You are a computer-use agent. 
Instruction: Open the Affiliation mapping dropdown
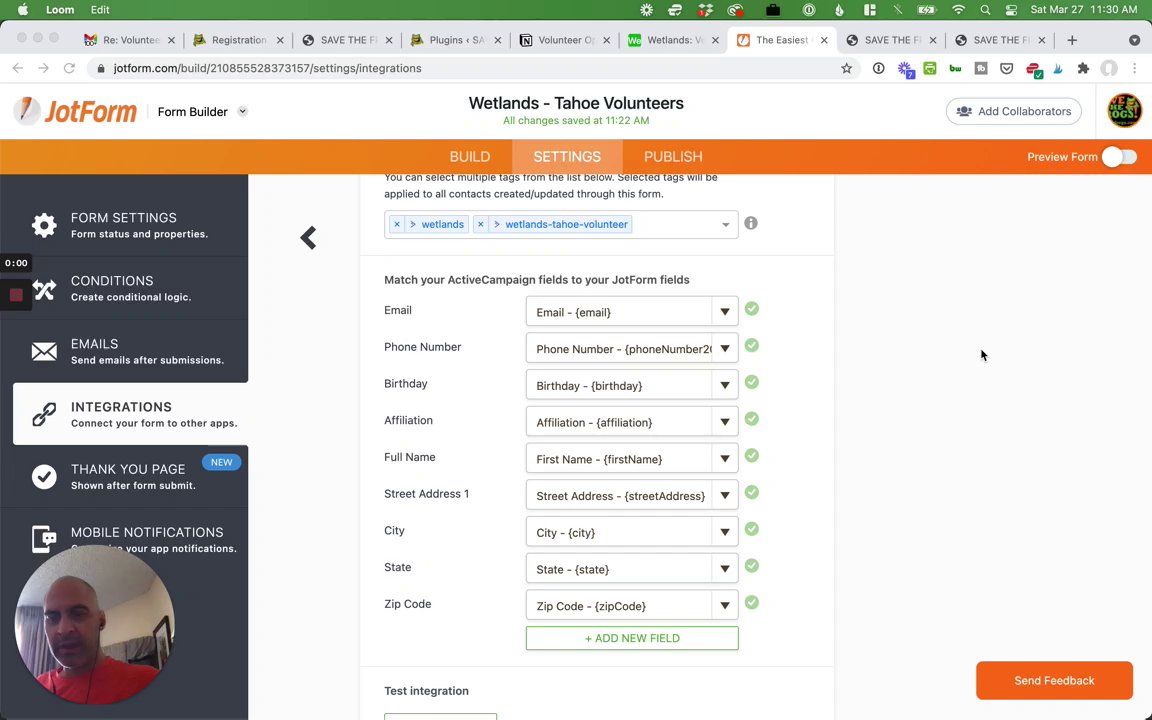click(632, 422)
